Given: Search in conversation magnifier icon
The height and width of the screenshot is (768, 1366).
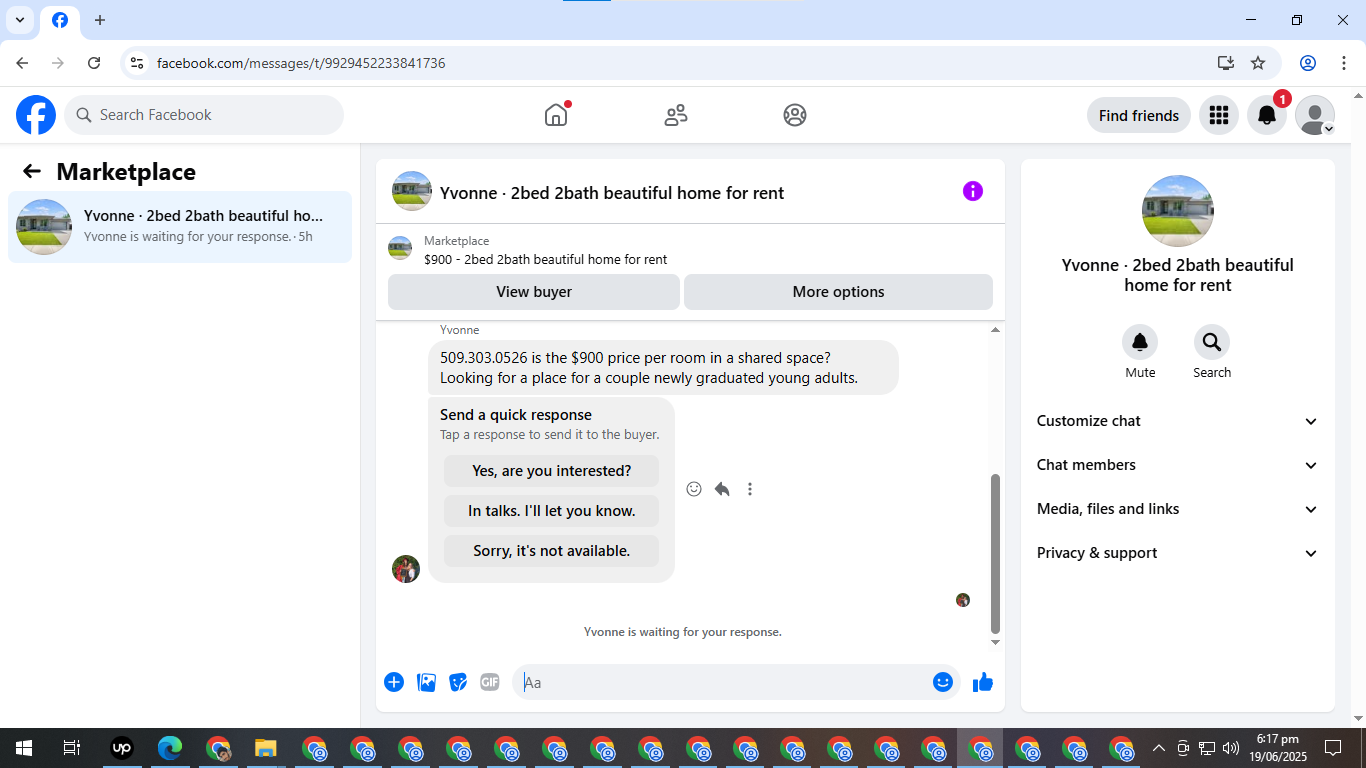Looking at the screenshot, I should pos(1212,343).
